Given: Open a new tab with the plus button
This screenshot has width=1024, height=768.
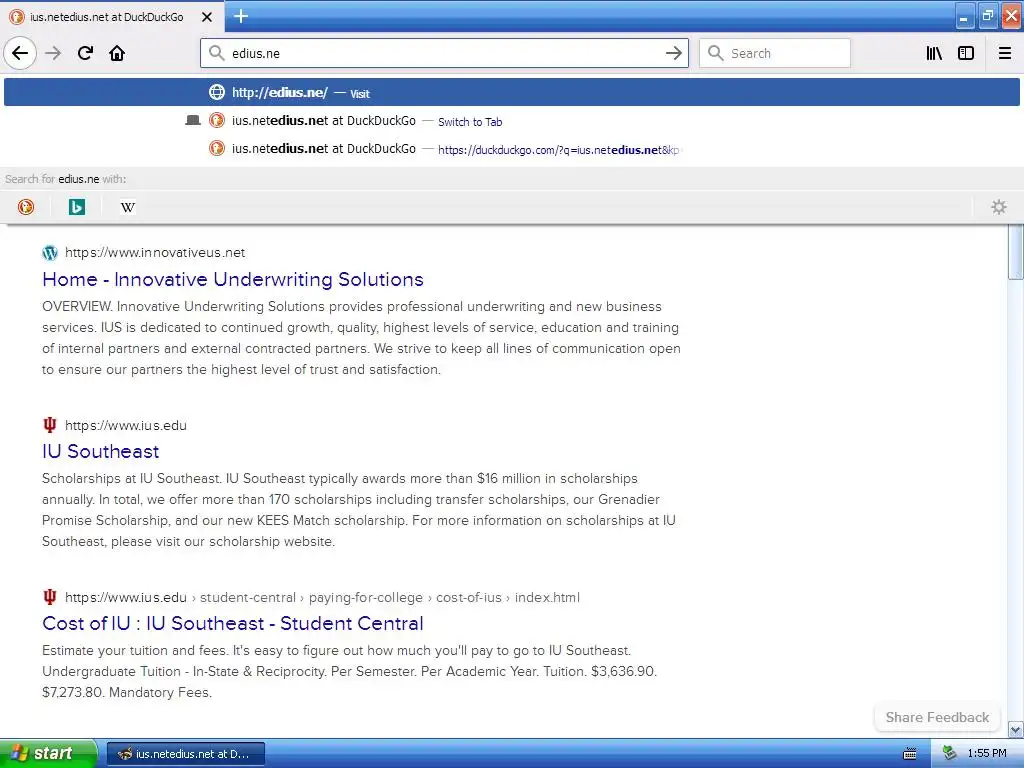Looking at the screenshot, I should coord(241,16).
